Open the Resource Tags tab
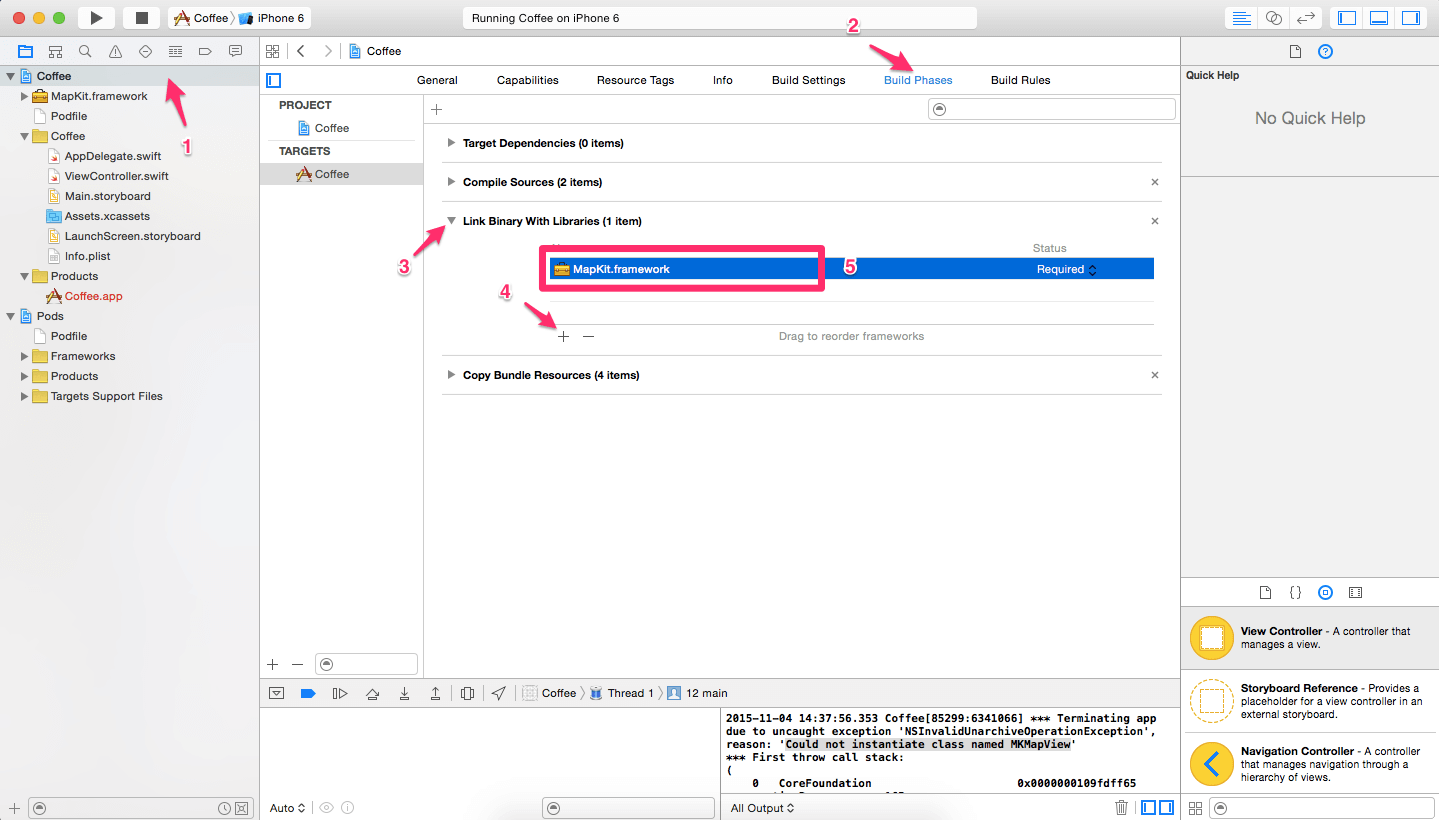1439x820 pixels. (635, 80)
